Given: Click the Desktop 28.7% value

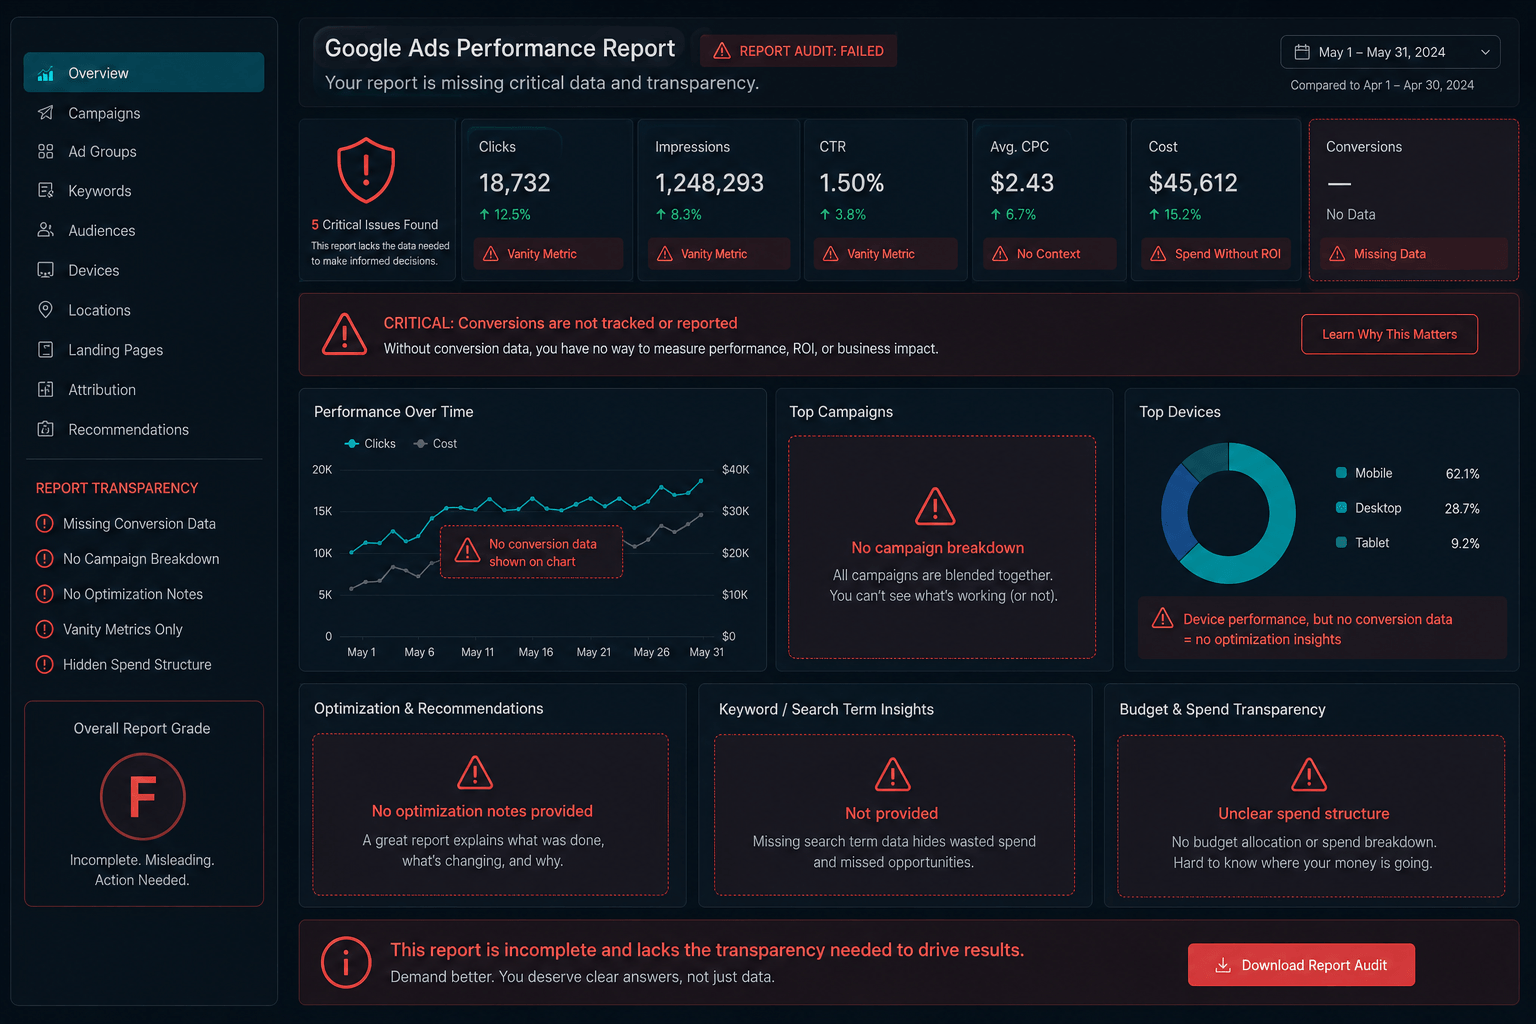Looking at the screenshot, I should [x=1462, y=509].
